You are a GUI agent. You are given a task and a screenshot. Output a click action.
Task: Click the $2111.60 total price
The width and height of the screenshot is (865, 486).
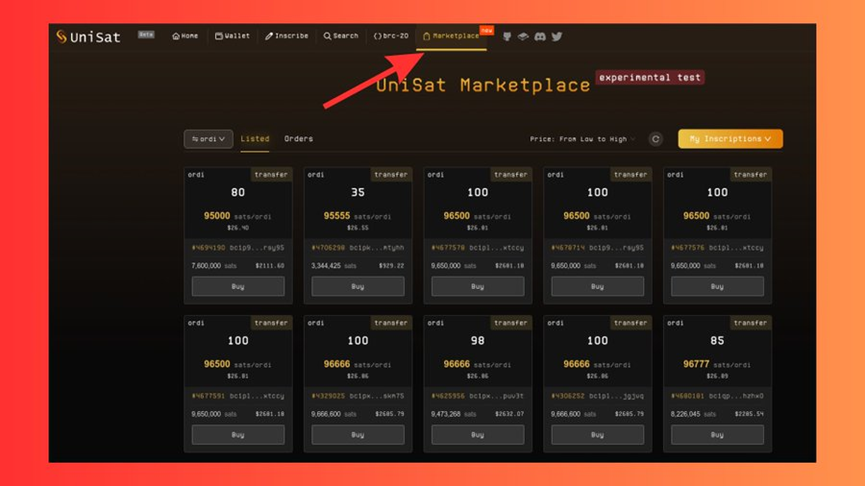270,266
